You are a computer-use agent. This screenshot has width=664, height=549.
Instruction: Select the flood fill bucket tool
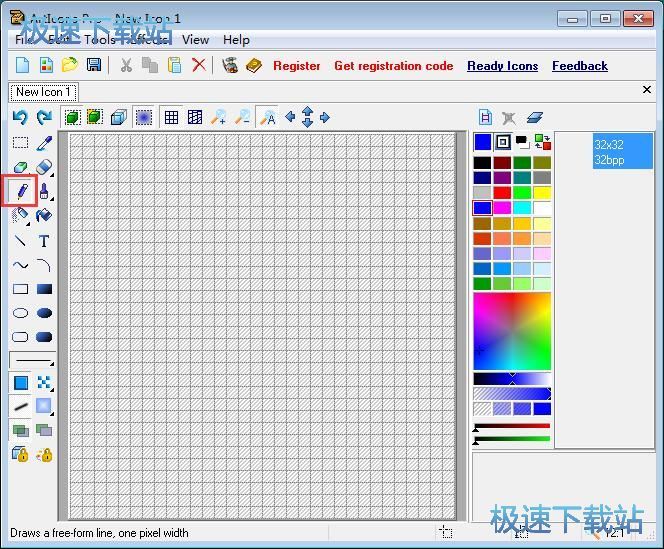[x=44, y=215]
